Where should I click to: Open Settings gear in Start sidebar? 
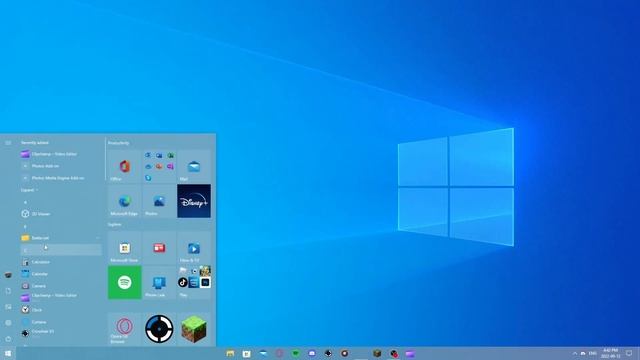coord(8,323)
